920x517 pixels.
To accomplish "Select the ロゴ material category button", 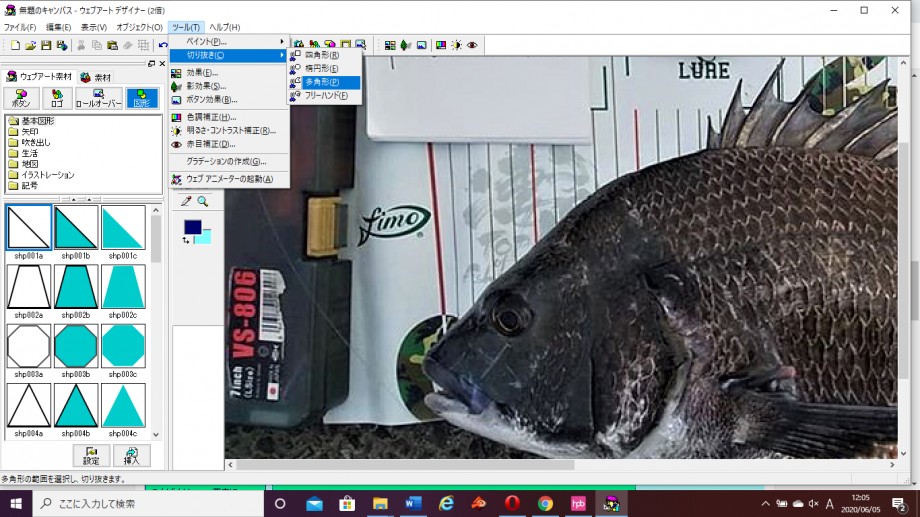I will [x=57, y=98].
